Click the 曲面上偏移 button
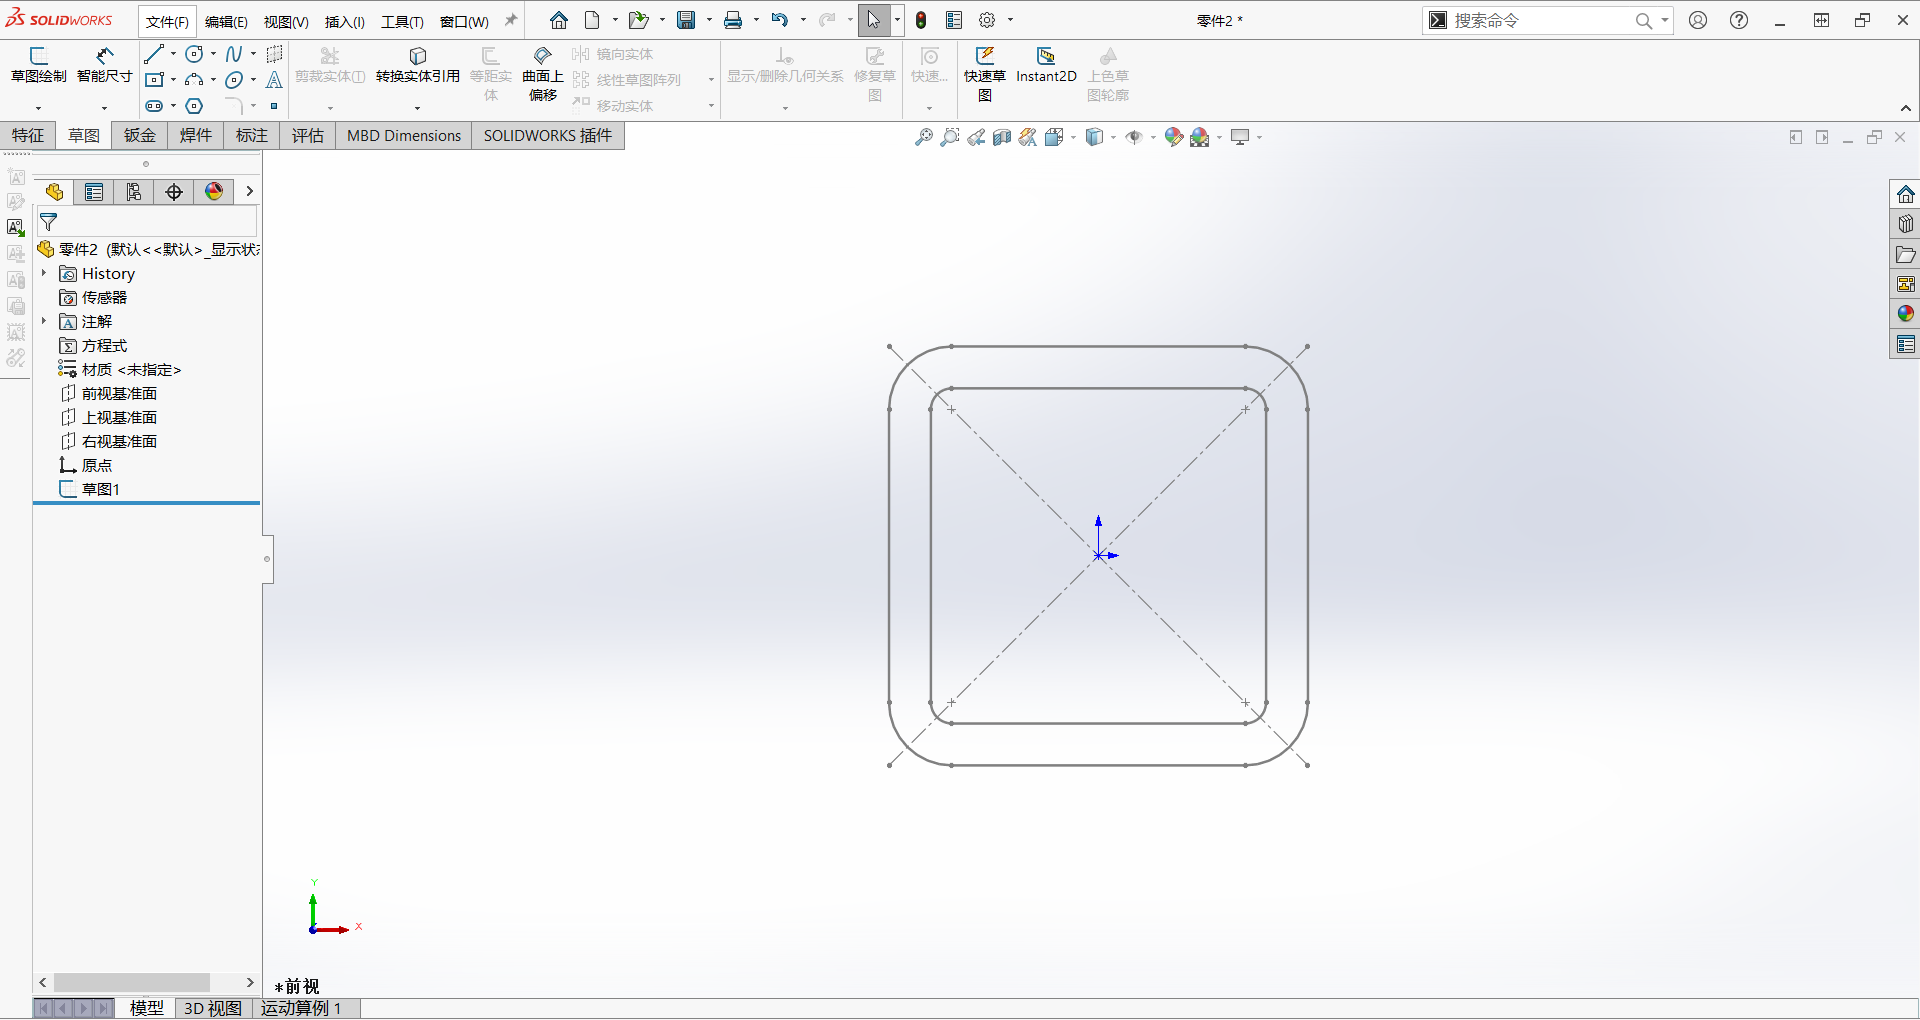 coord(543,74)
